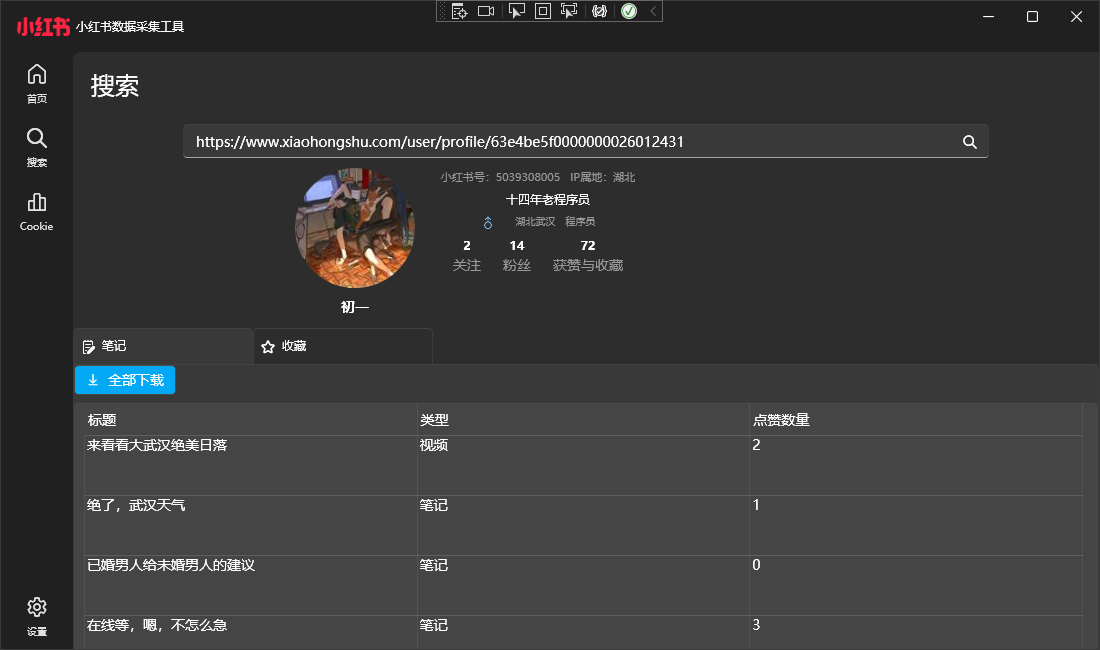Click the username 初一 under avatar
Image resolution: width=1100 pixels, height=650 pixels.
[x=355, y=307]
